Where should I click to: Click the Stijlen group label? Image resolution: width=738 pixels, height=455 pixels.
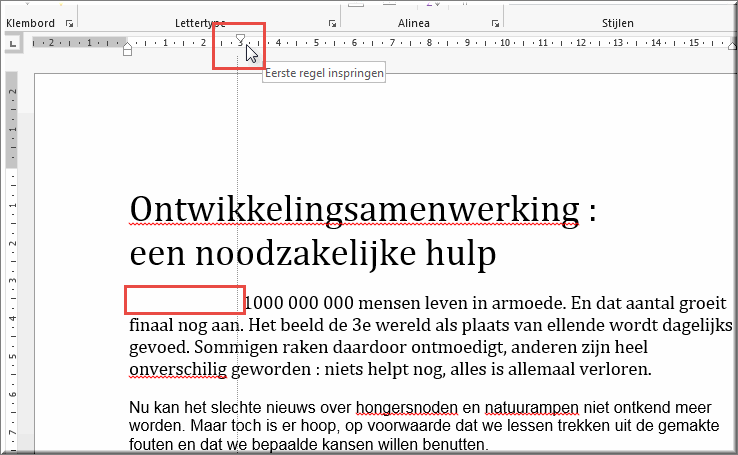tap(618, 23)
